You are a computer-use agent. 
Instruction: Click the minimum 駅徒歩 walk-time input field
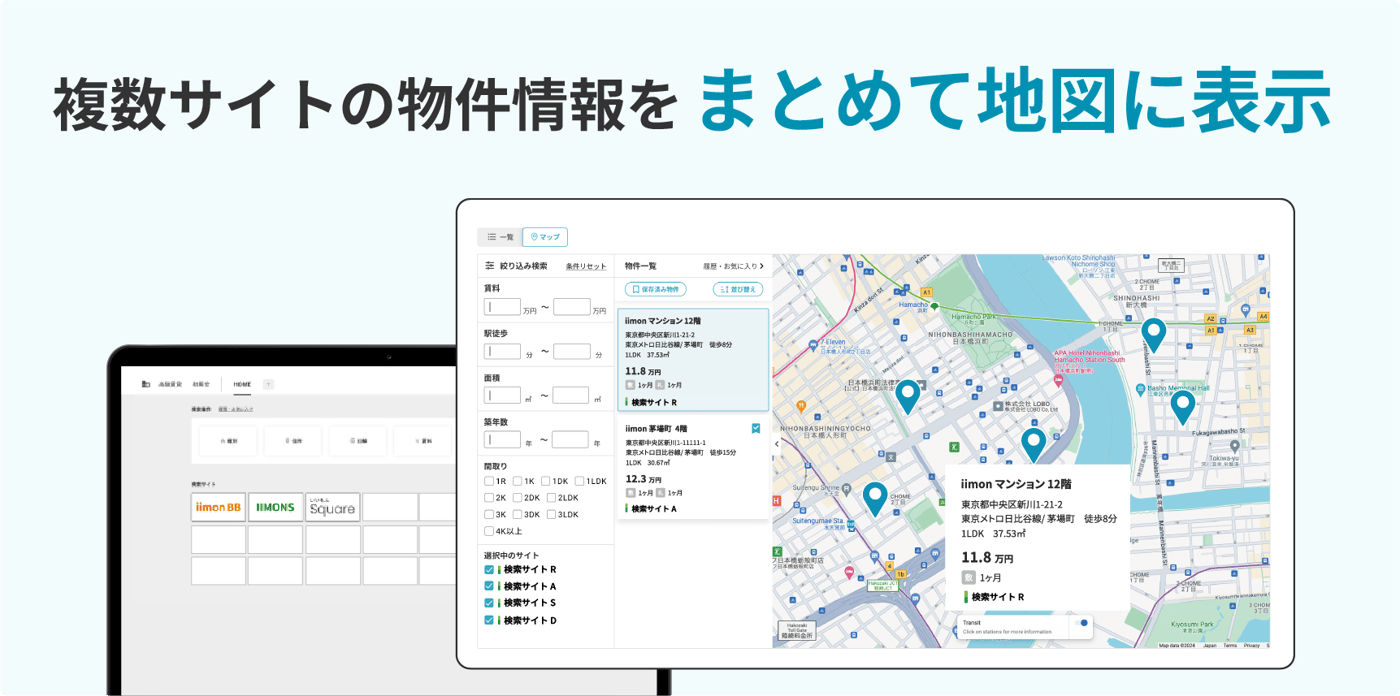503,351
